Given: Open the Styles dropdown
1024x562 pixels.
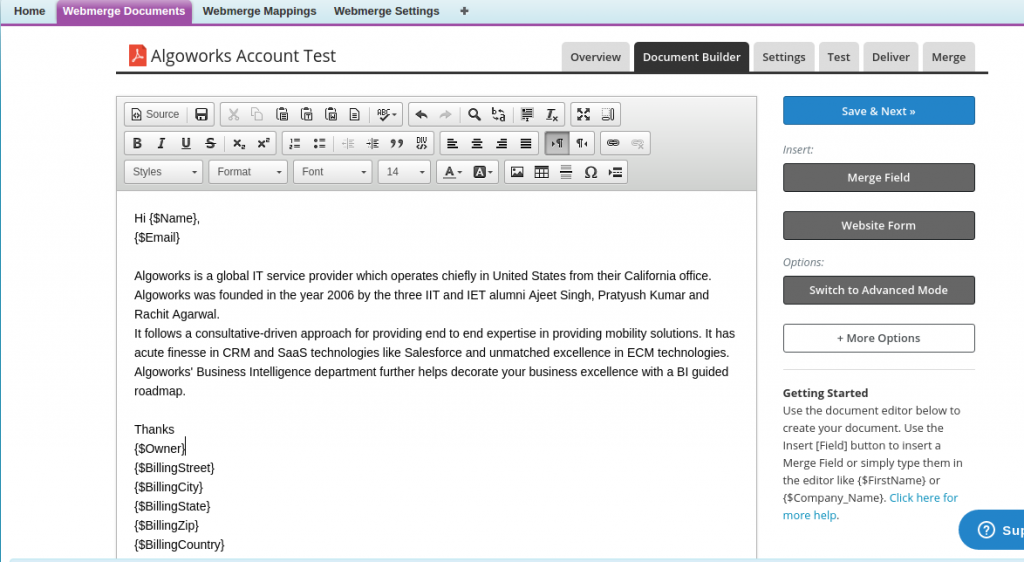Looking at the screenshot, I should (x=163, y=172).
